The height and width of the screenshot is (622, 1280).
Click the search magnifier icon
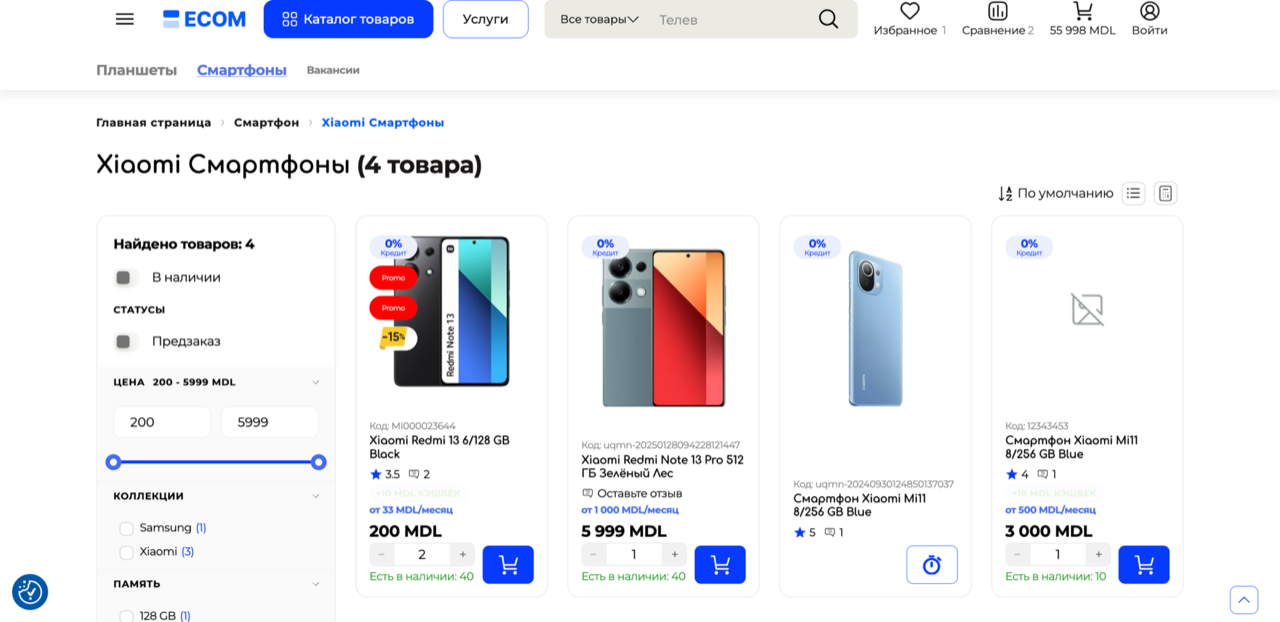click(828, 19)
